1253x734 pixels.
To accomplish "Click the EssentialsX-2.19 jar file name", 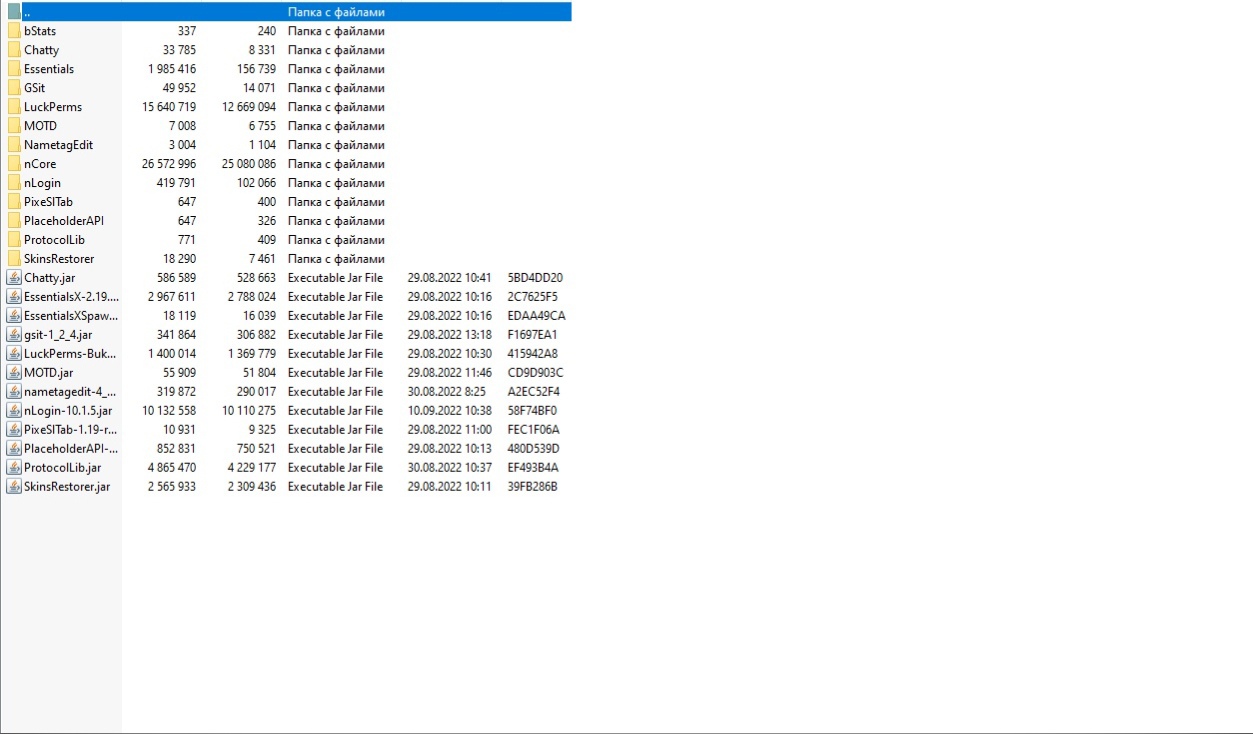I will click(x=71, y=297).
